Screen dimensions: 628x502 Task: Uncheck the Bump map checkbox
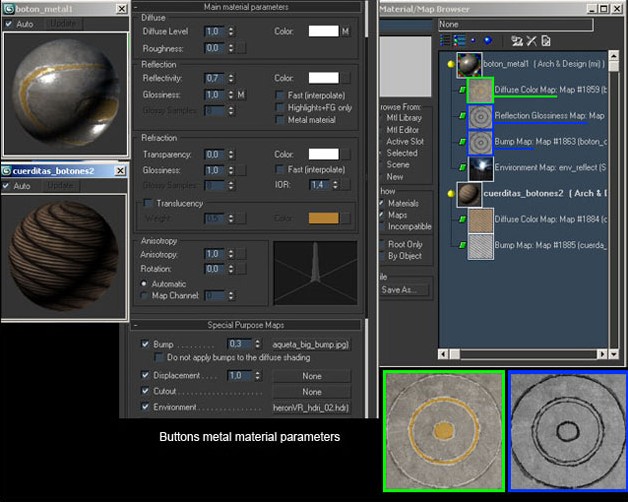click(x=146, y=343)
